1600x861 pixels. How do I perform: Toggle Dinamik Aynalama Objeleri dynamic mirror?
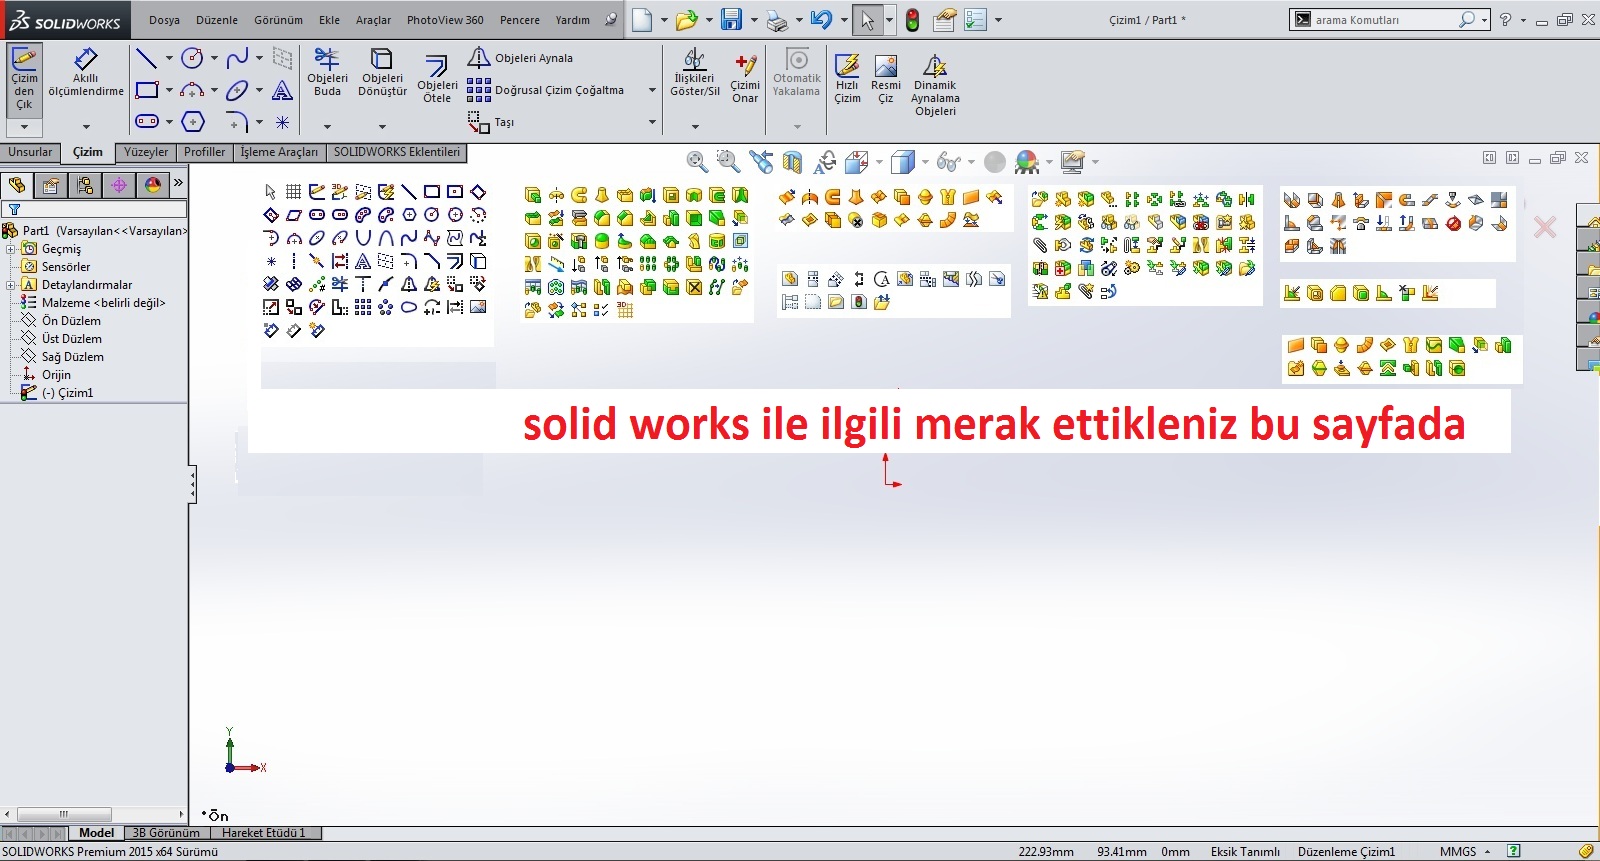click(935, 85)
